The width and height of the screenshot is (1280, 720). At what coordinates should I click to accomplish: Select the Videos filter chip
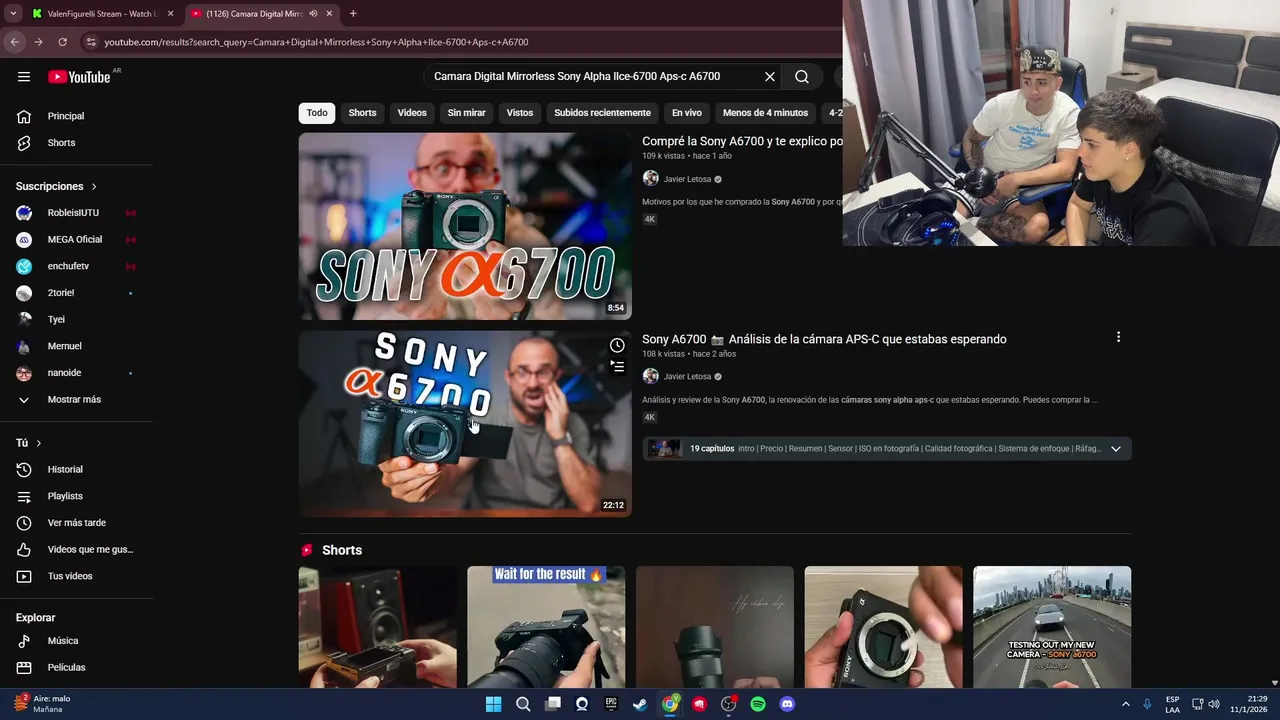[412, 113]
